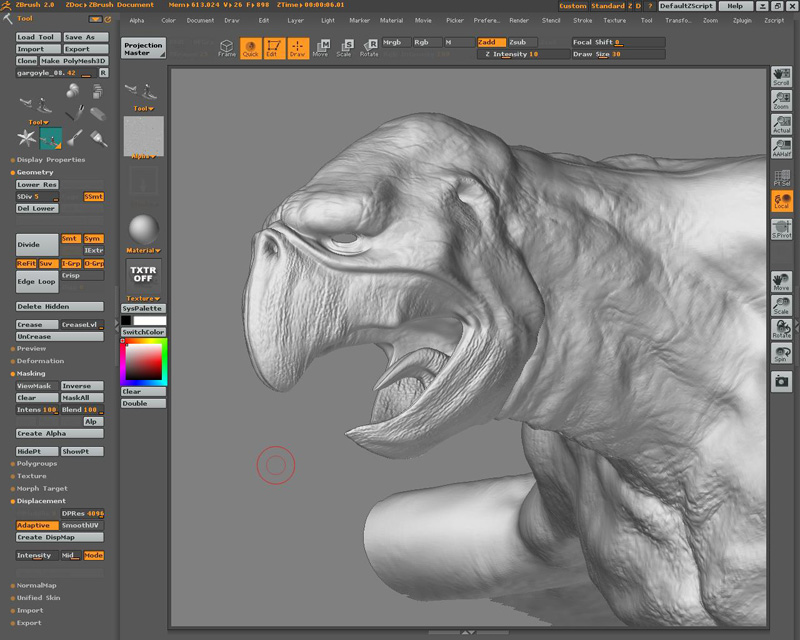The width and height of the screenshot is (800, 640).
Task: Toggle Adaptive displacement mode
Action: (37, 525)
